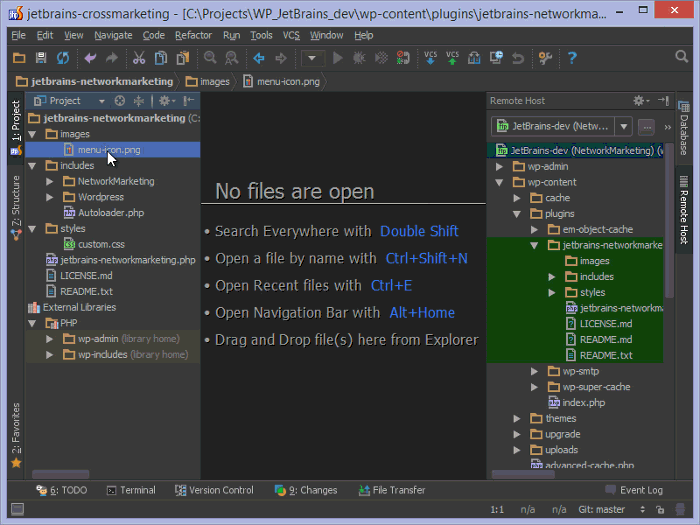Screen dimensions: 700x525
Task: Click the Paste toolbar icon
Action: 183,58
